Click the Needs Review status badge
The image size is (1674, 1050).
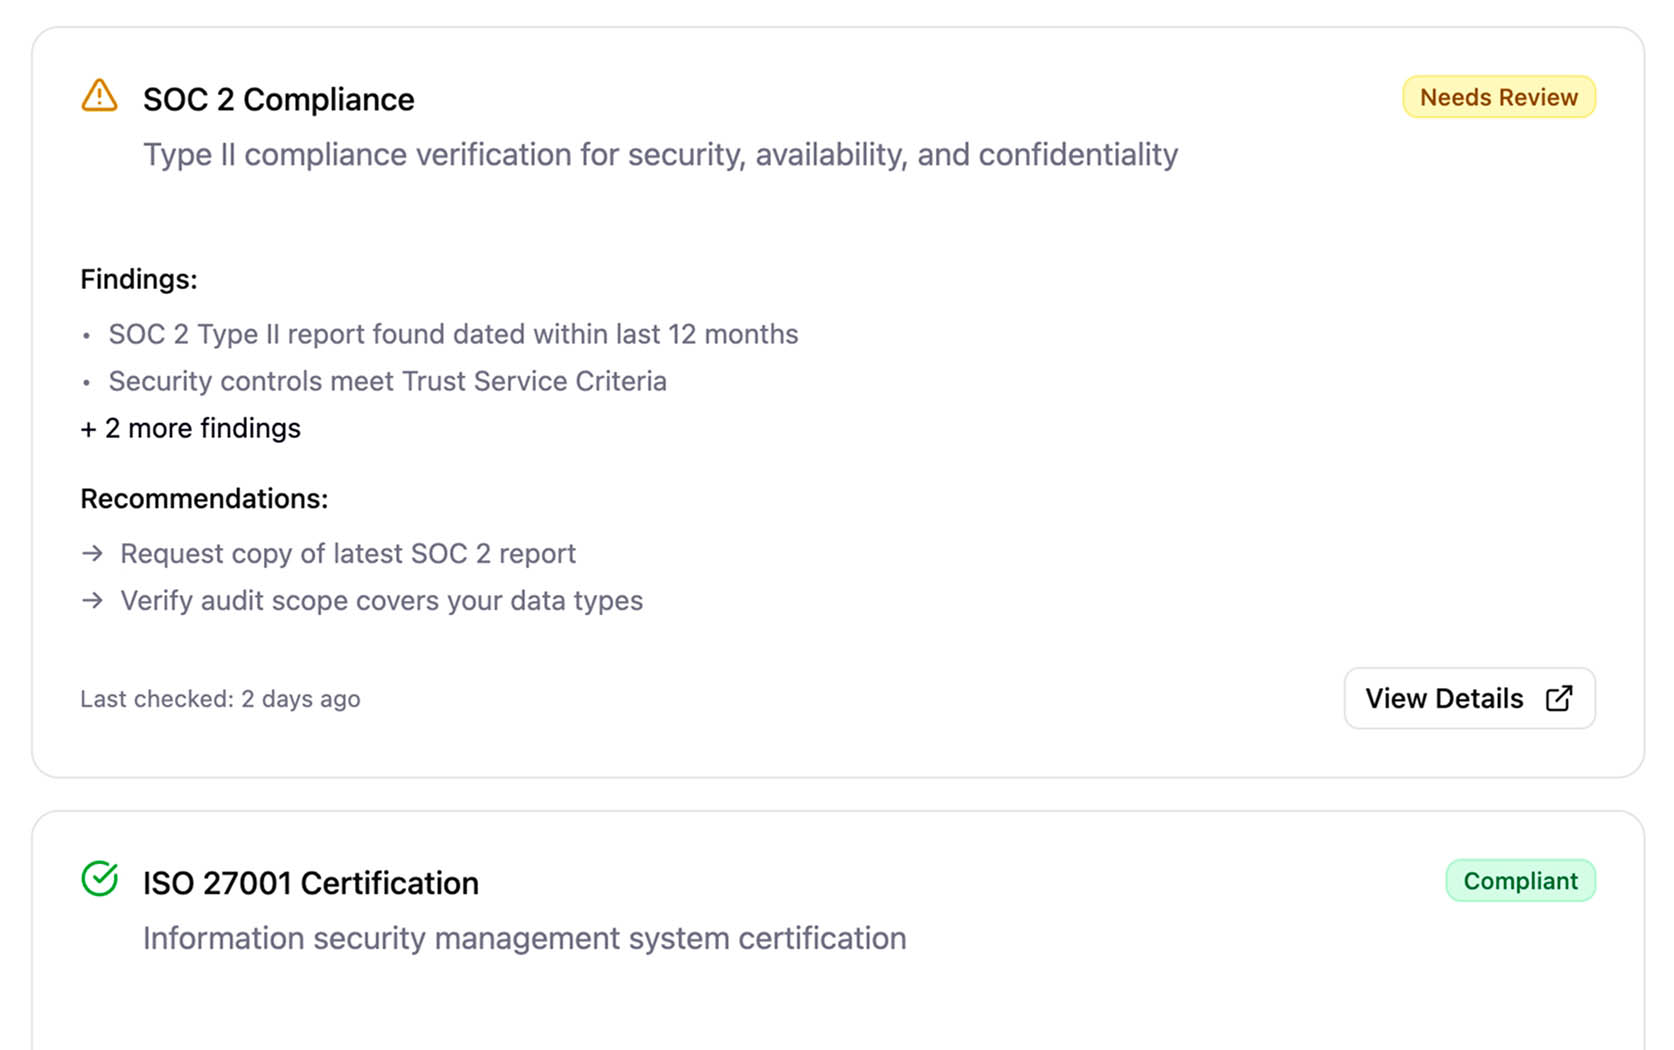pos(1498,97)
